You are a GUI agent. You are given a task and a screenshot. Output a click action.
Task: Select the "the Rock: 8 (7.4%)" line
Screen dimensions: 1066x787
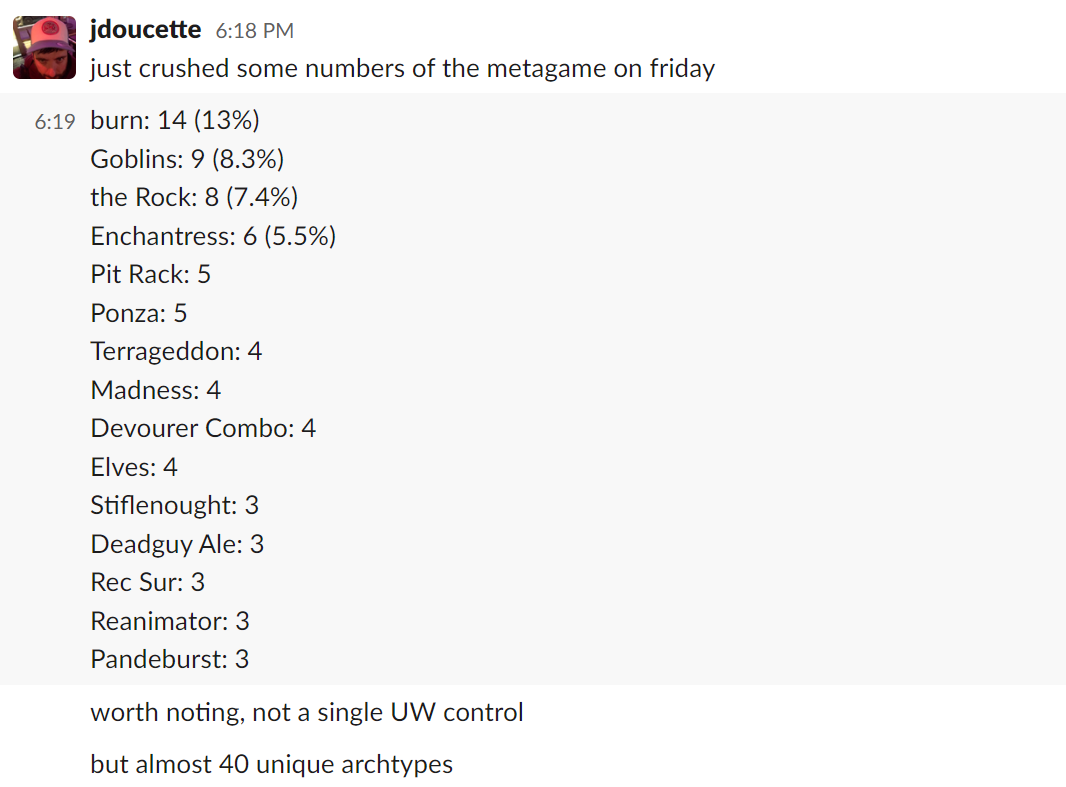click(194, 197)
